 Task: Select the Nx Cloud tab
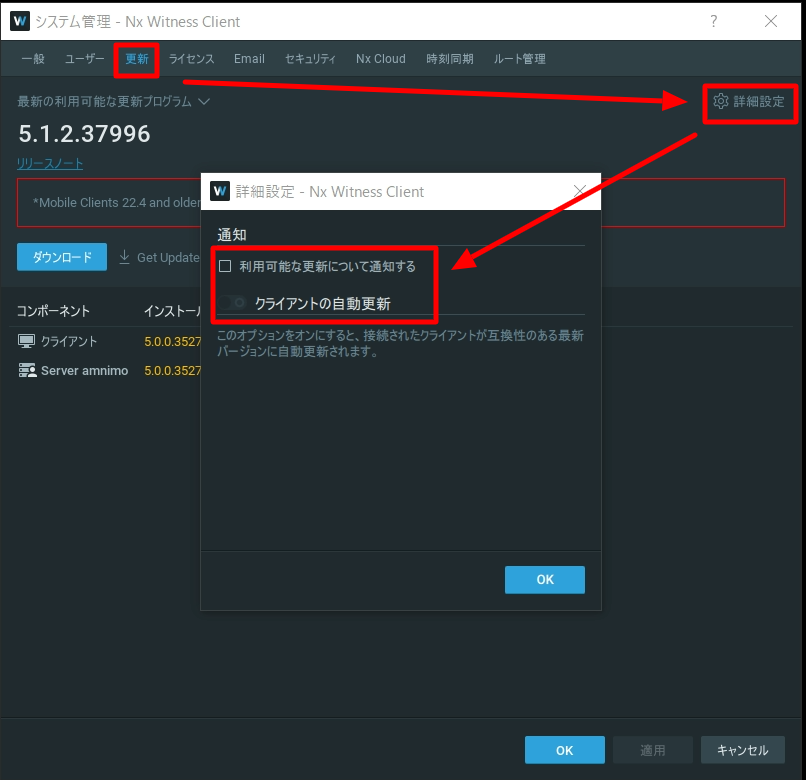pos(381,59)
